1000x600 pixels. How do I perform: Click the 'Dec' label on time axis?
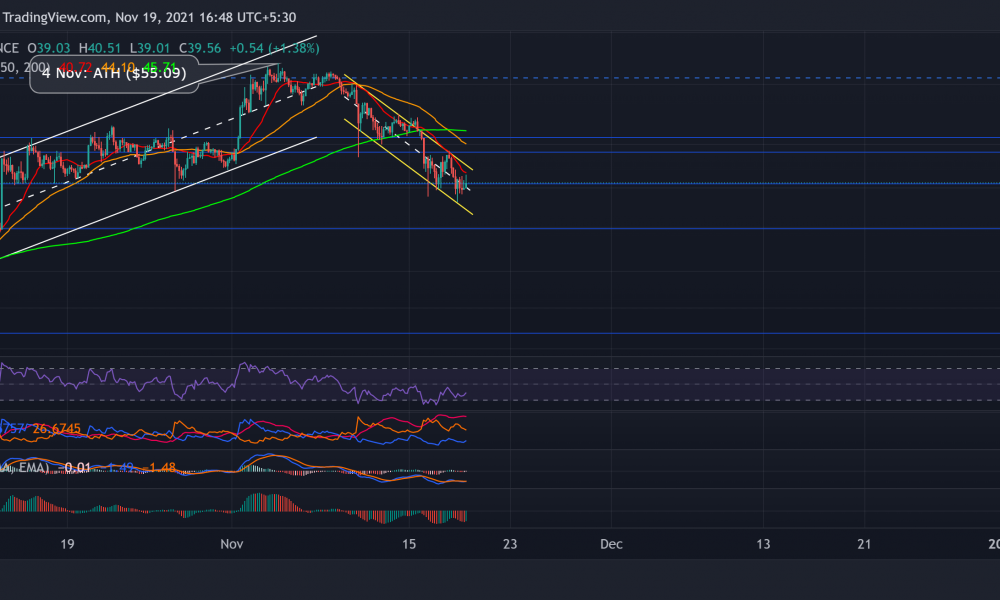click(611, 544)
